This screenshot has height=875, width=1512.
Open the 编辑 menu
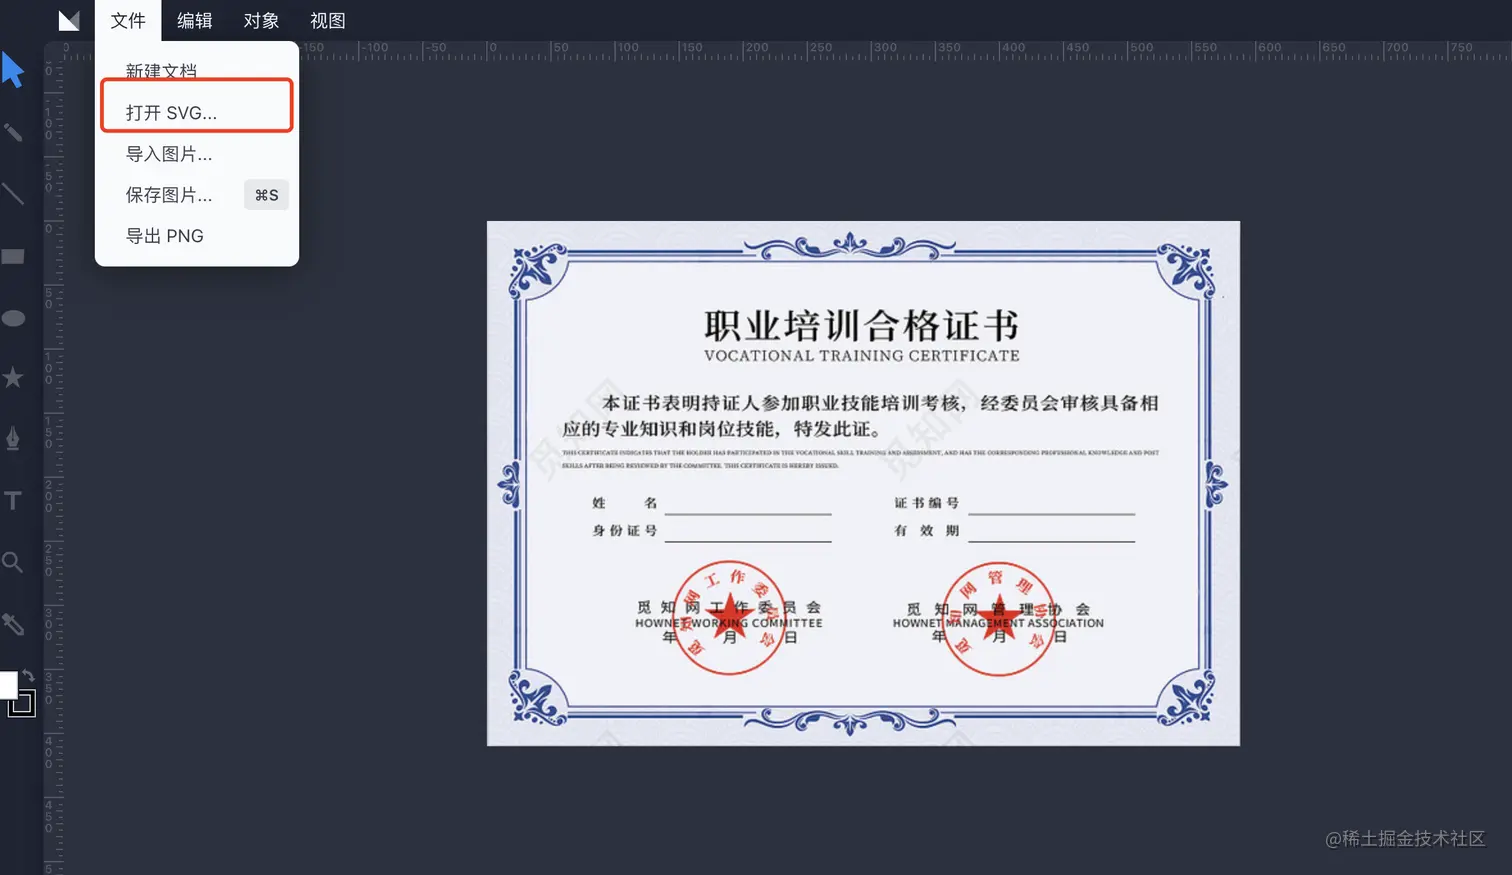tap(194, 20)
